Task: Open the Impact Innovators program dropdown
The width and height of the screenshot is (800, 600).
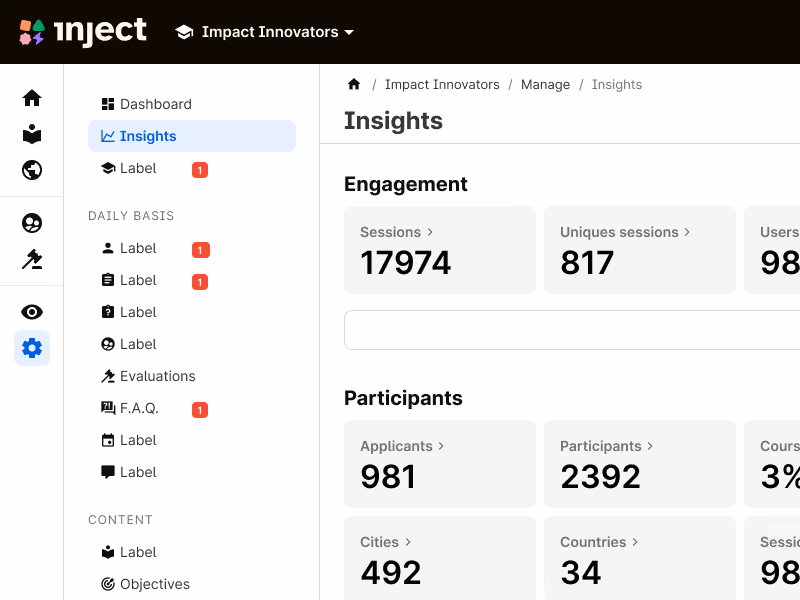Action: click(x=264, y=32)
